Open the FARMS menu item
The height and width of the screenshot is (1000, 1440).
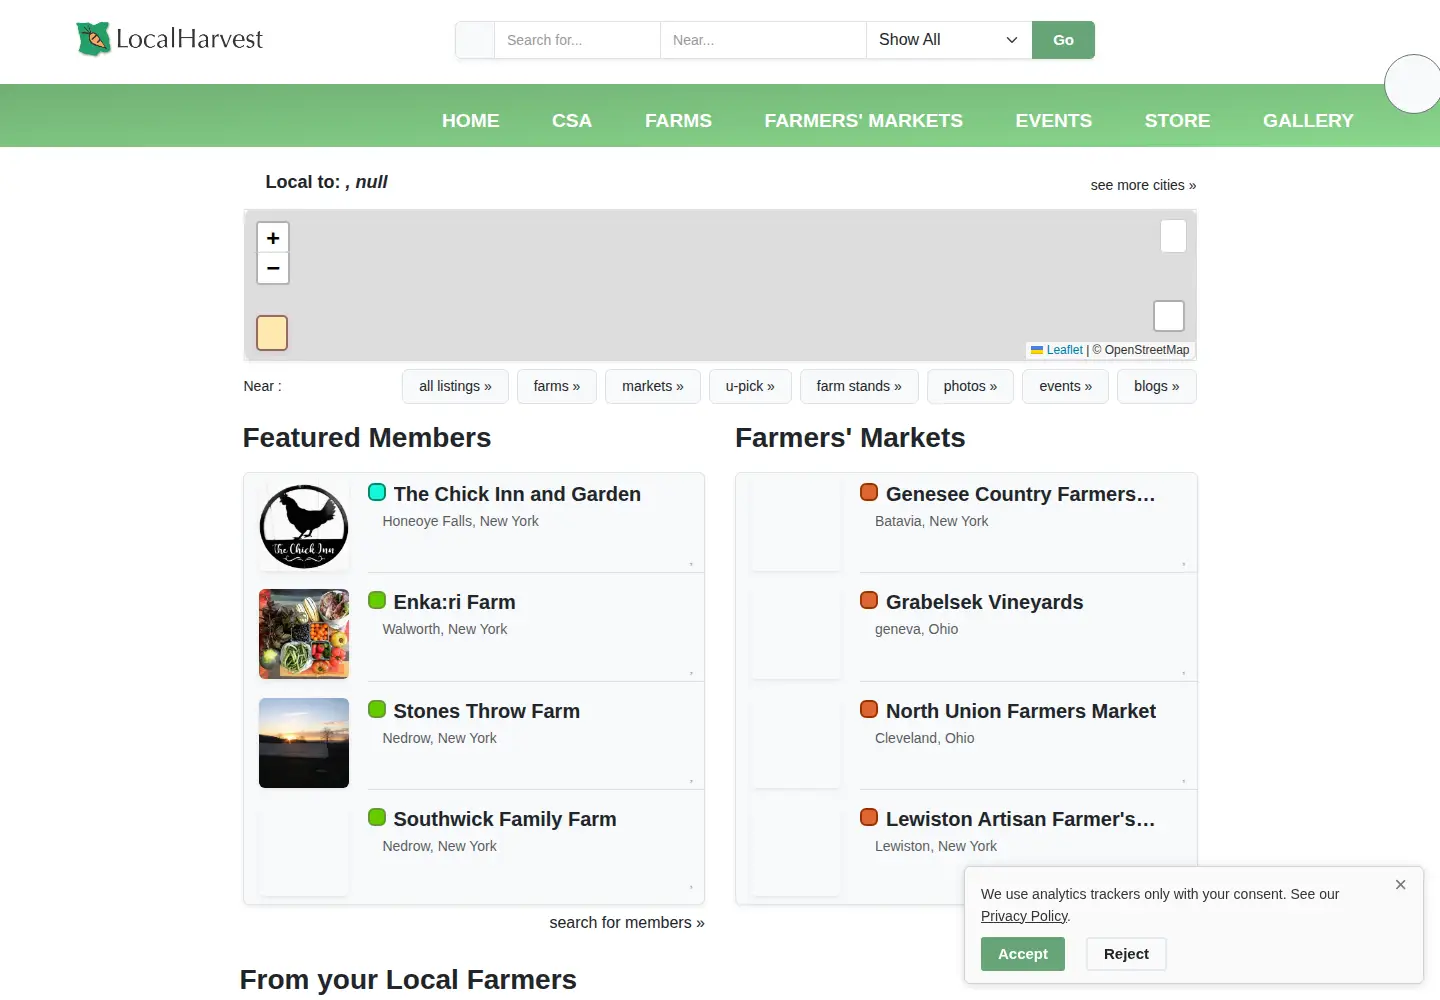point(678,120)
